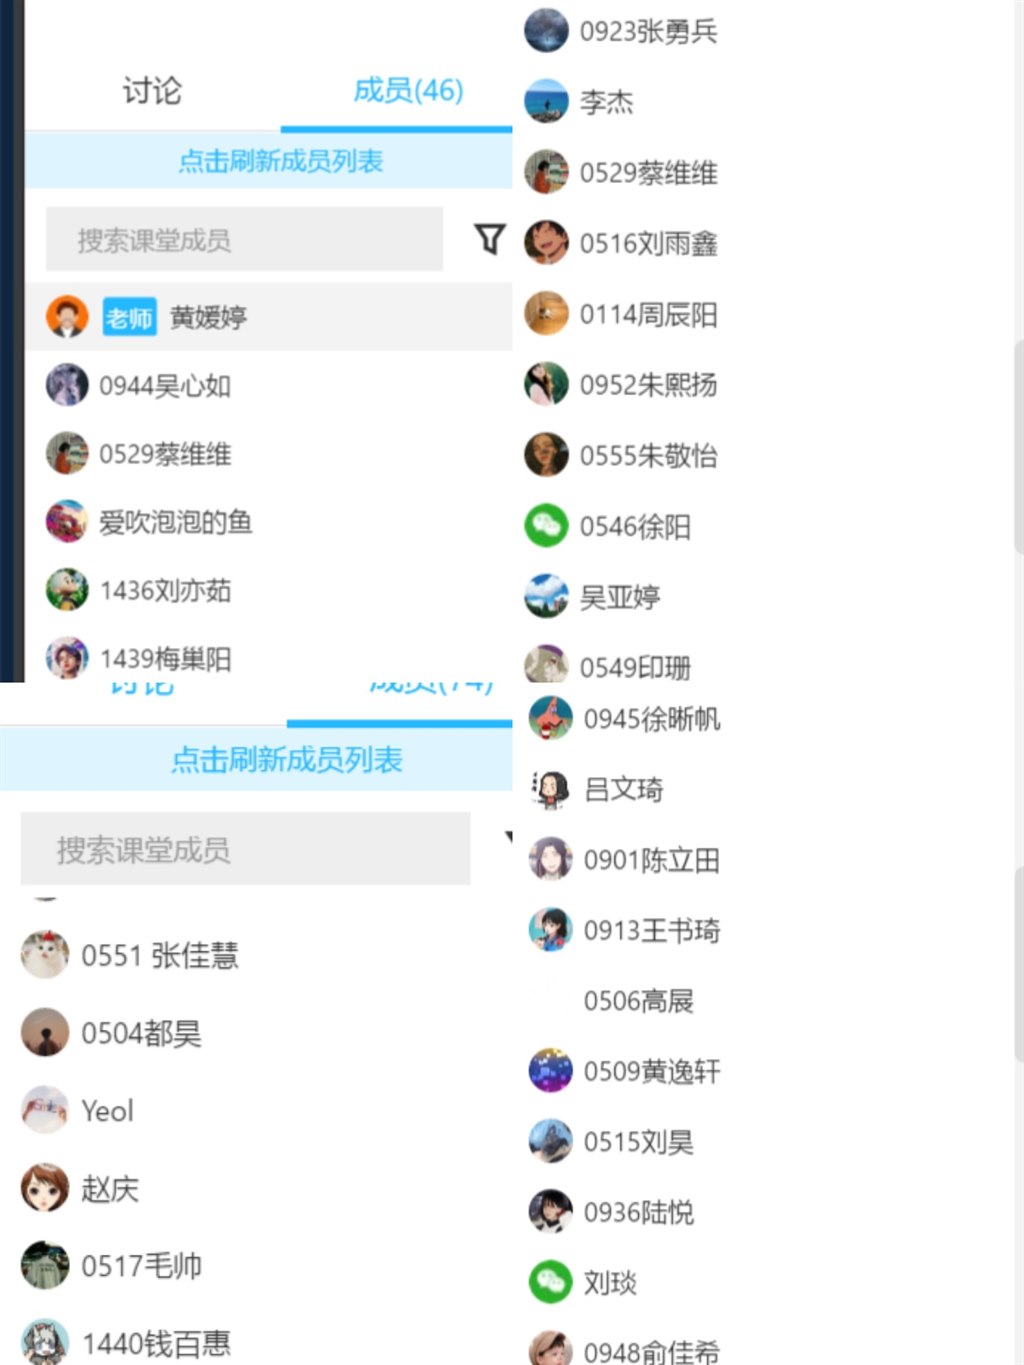Image resolution: width=1024 pixels, height=1365 pixels.
Task: Click avatar of 0944吴心如
Action: (x=67, y=385)
